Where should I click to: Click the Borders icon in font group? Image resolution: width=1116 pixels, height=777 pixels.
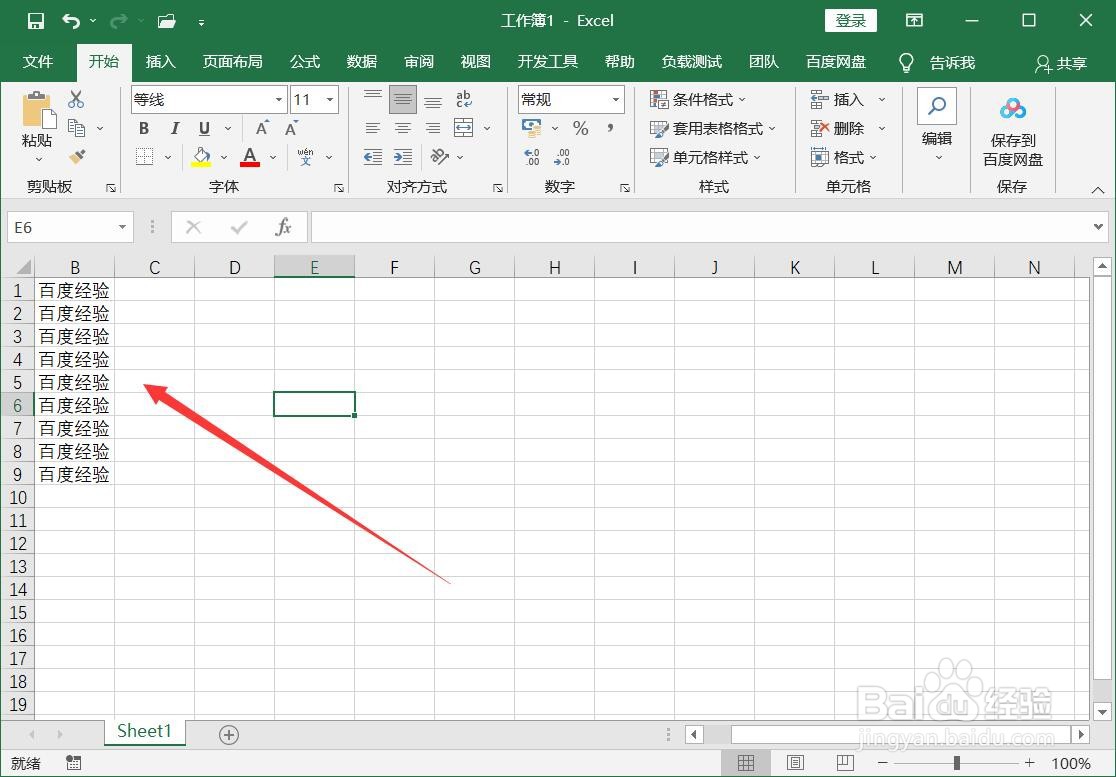[x=144, y=157]
